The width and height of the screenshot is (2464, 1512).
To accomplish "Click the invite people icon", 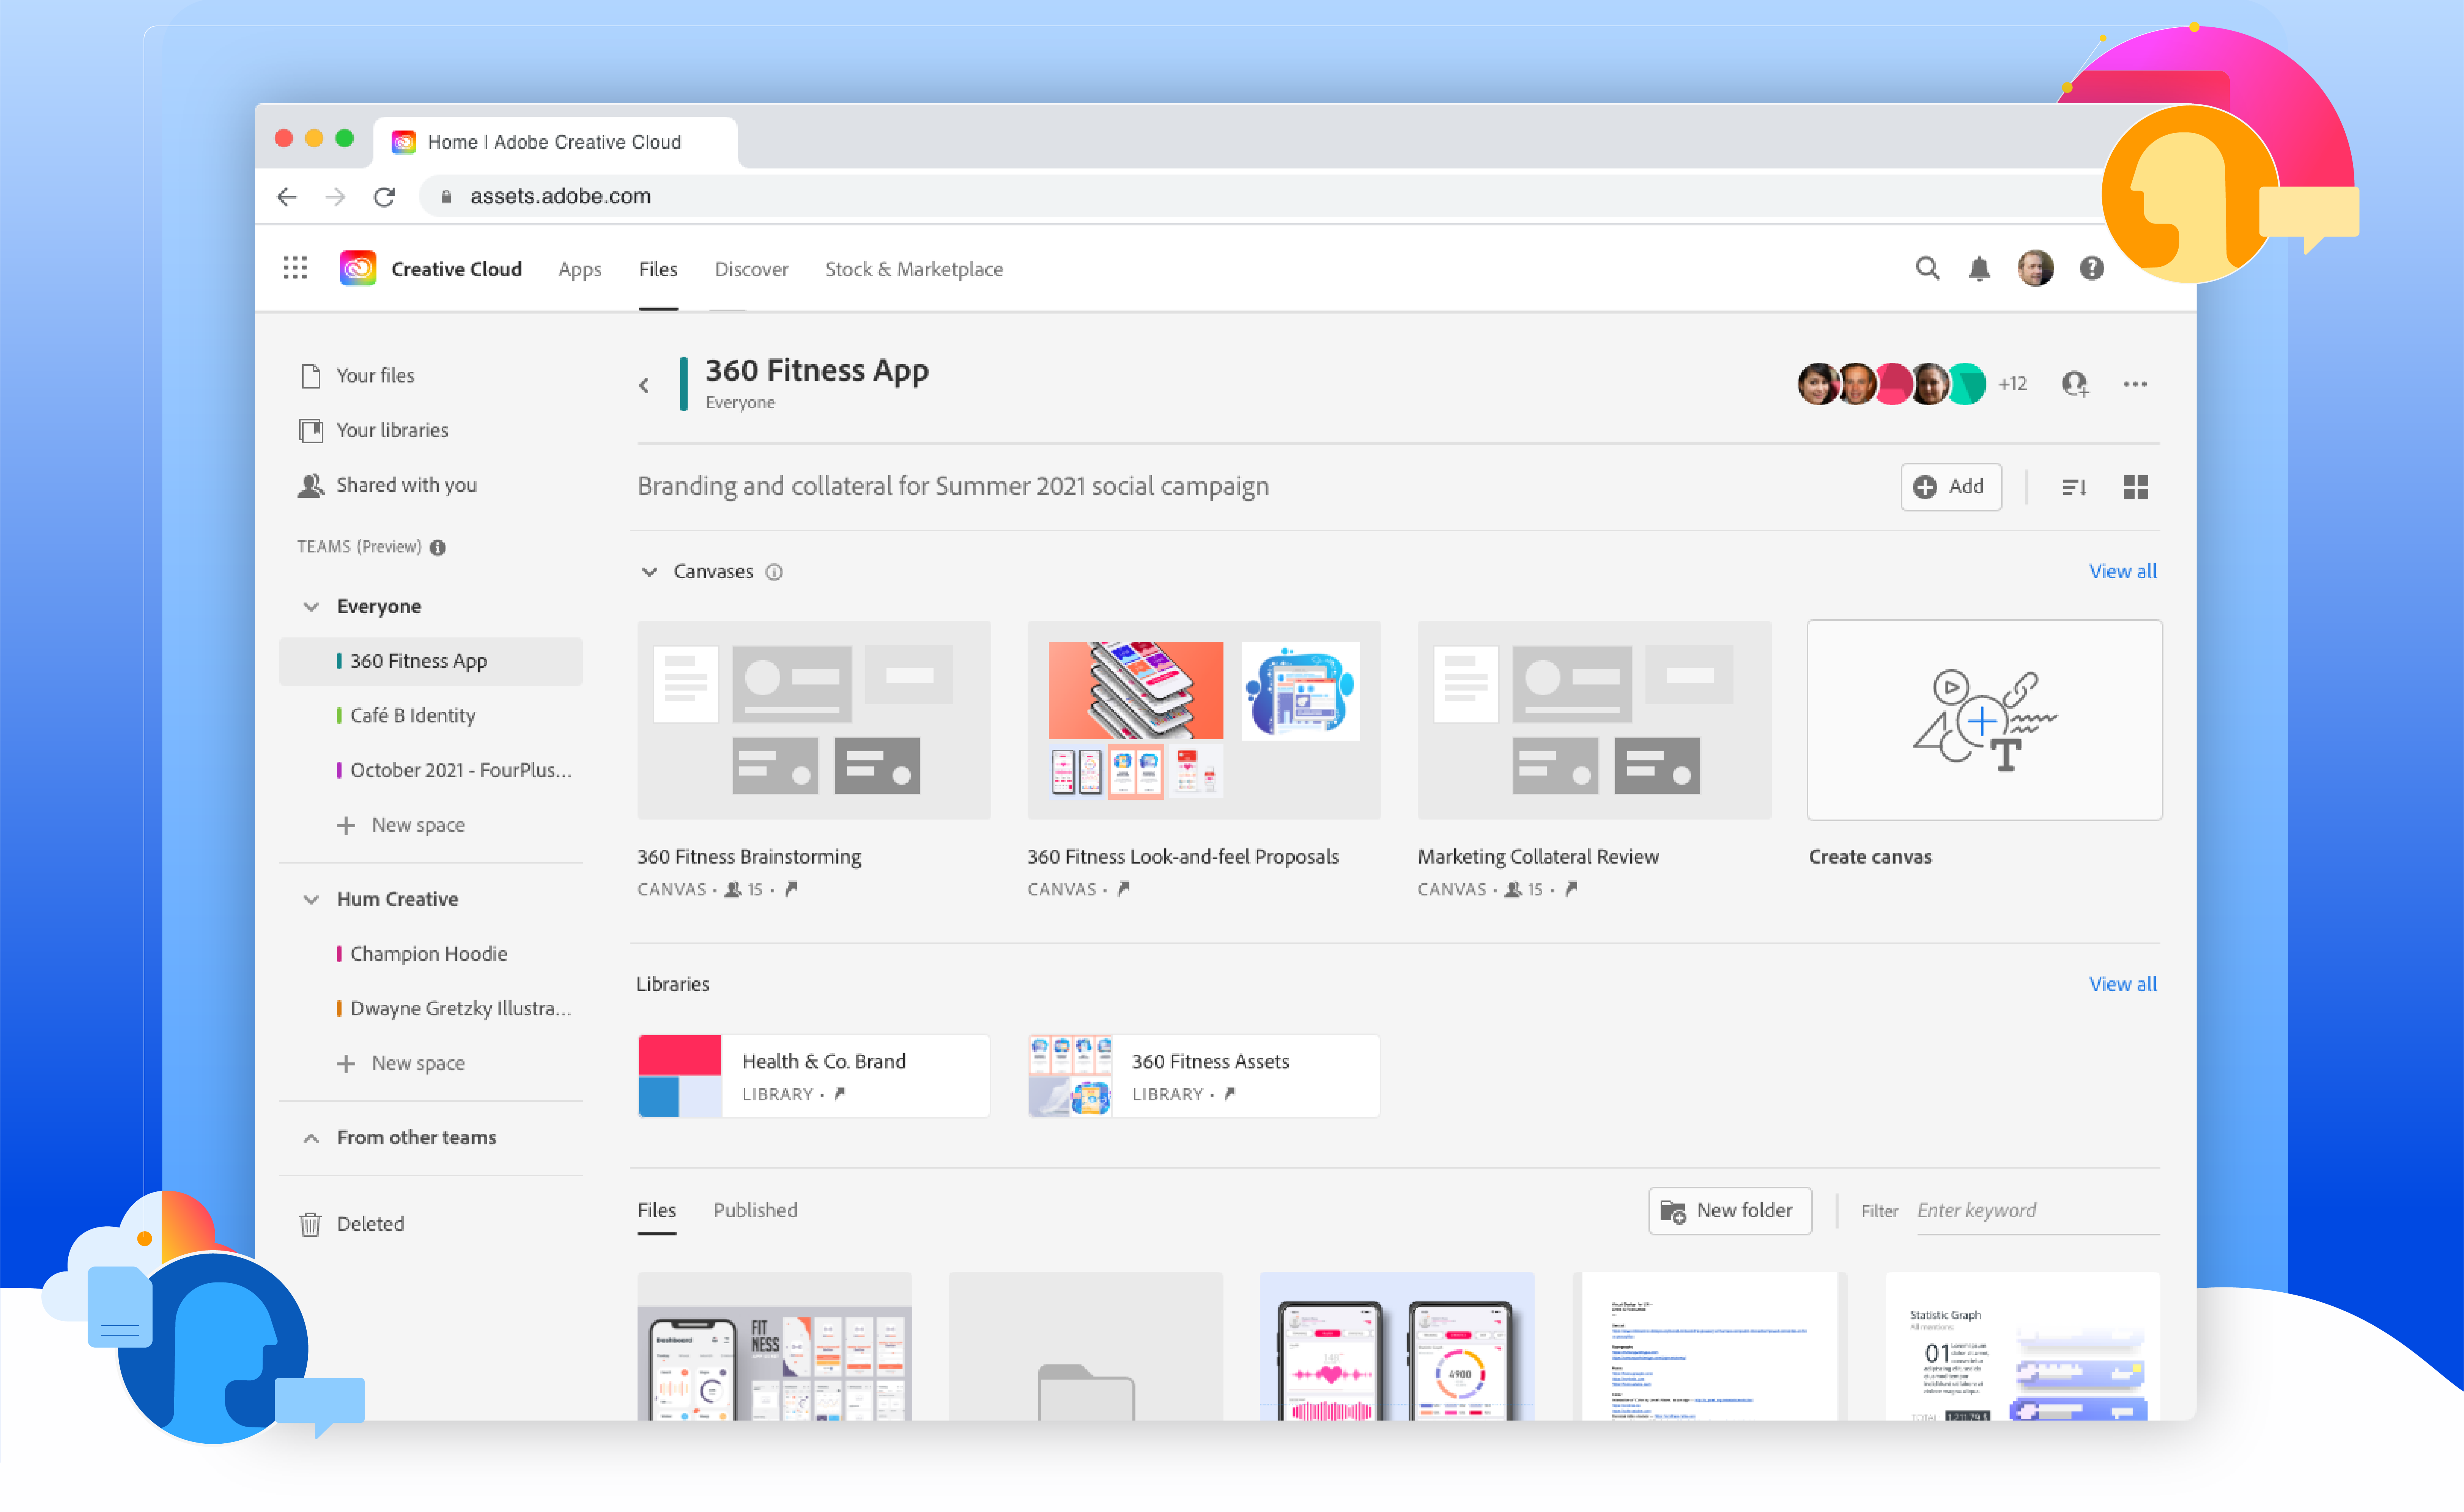I will (x=2075, y=384).
